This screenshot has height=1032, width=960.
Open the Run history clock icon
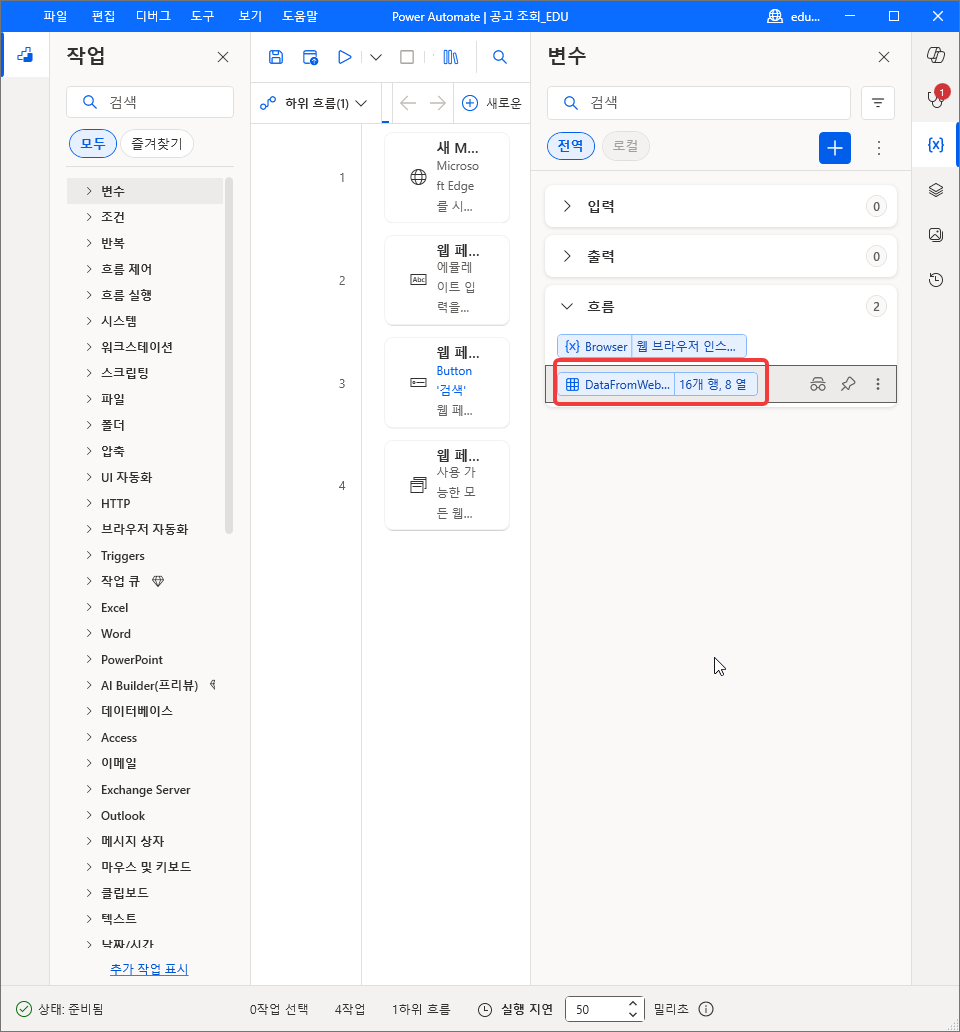click(x=936, y=280)
